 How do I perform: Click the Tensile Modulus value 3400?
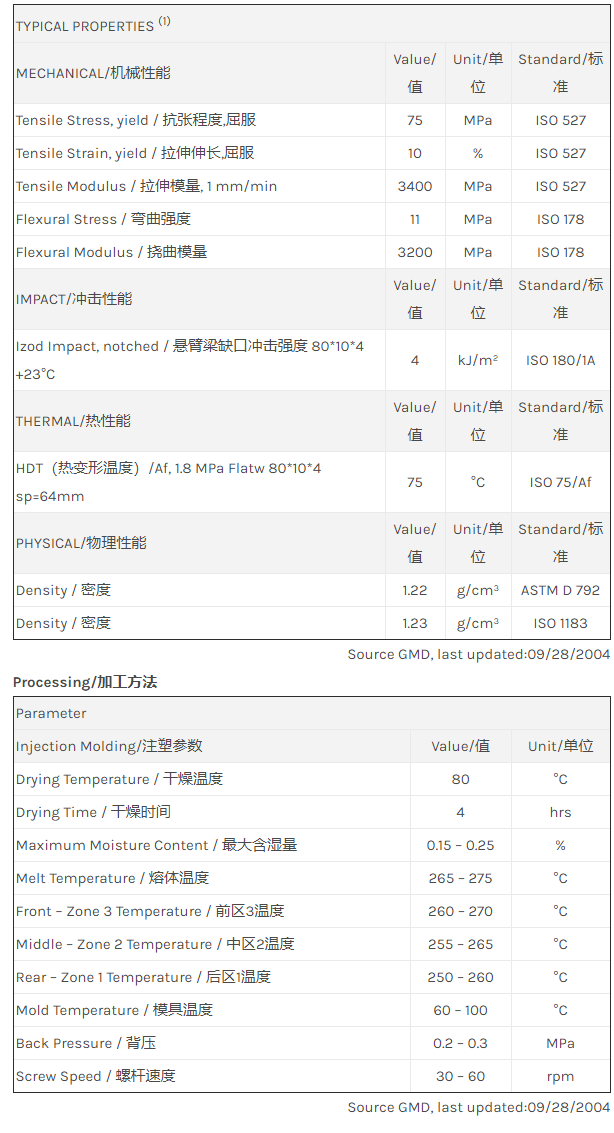tap(415, 186)
